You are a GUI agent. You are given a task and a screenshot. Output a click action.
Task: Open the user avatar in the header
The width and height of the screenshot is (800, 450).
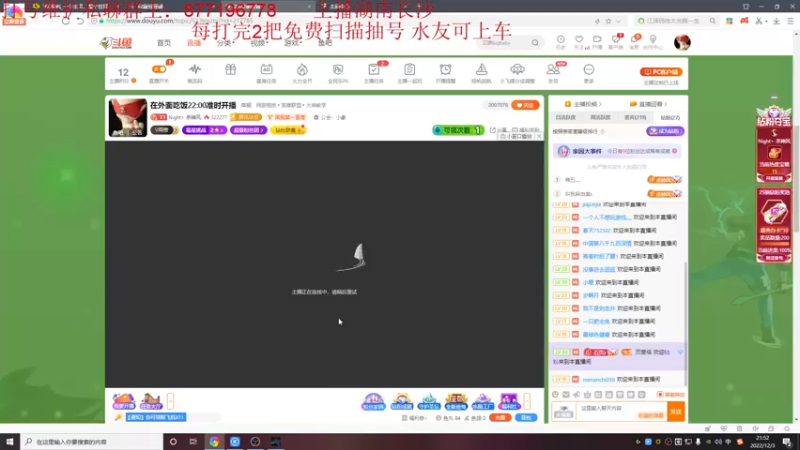[682, 42]
